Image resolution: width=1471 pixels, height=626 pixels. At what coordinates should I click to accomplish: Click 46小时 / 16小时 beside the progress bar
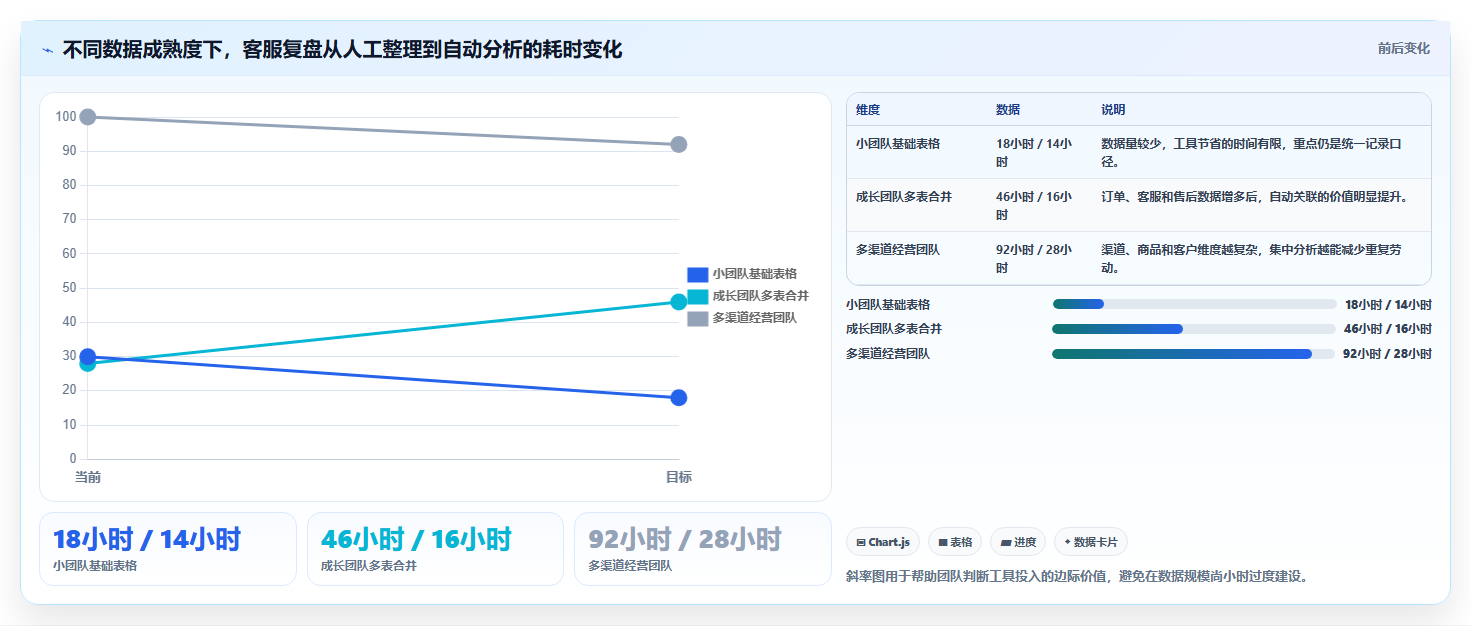[x=1387, y=329]
